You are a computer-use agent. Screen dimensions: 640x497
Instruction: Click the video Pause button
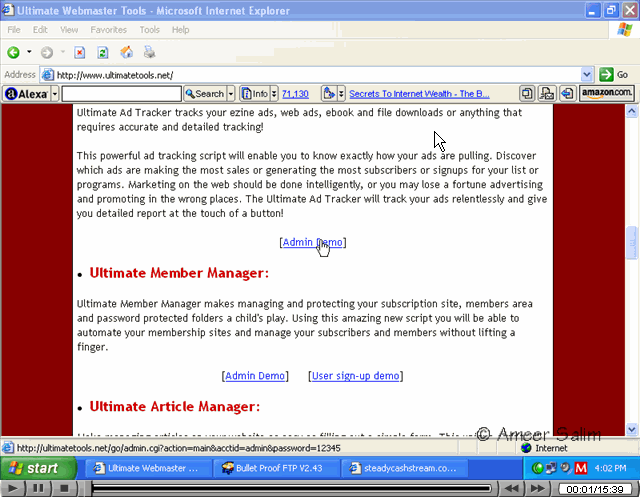[x=38, y=488]
